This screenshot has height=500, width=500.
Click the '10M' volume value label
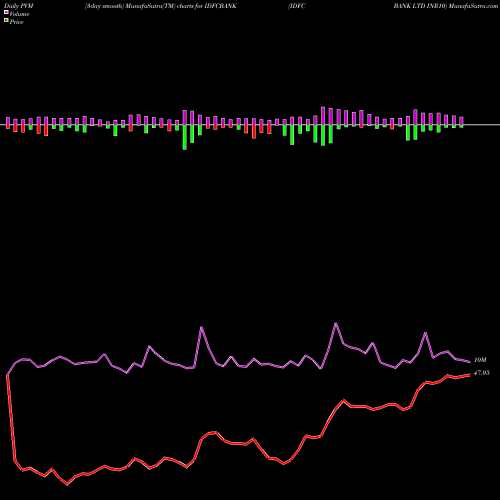[480, 360]
